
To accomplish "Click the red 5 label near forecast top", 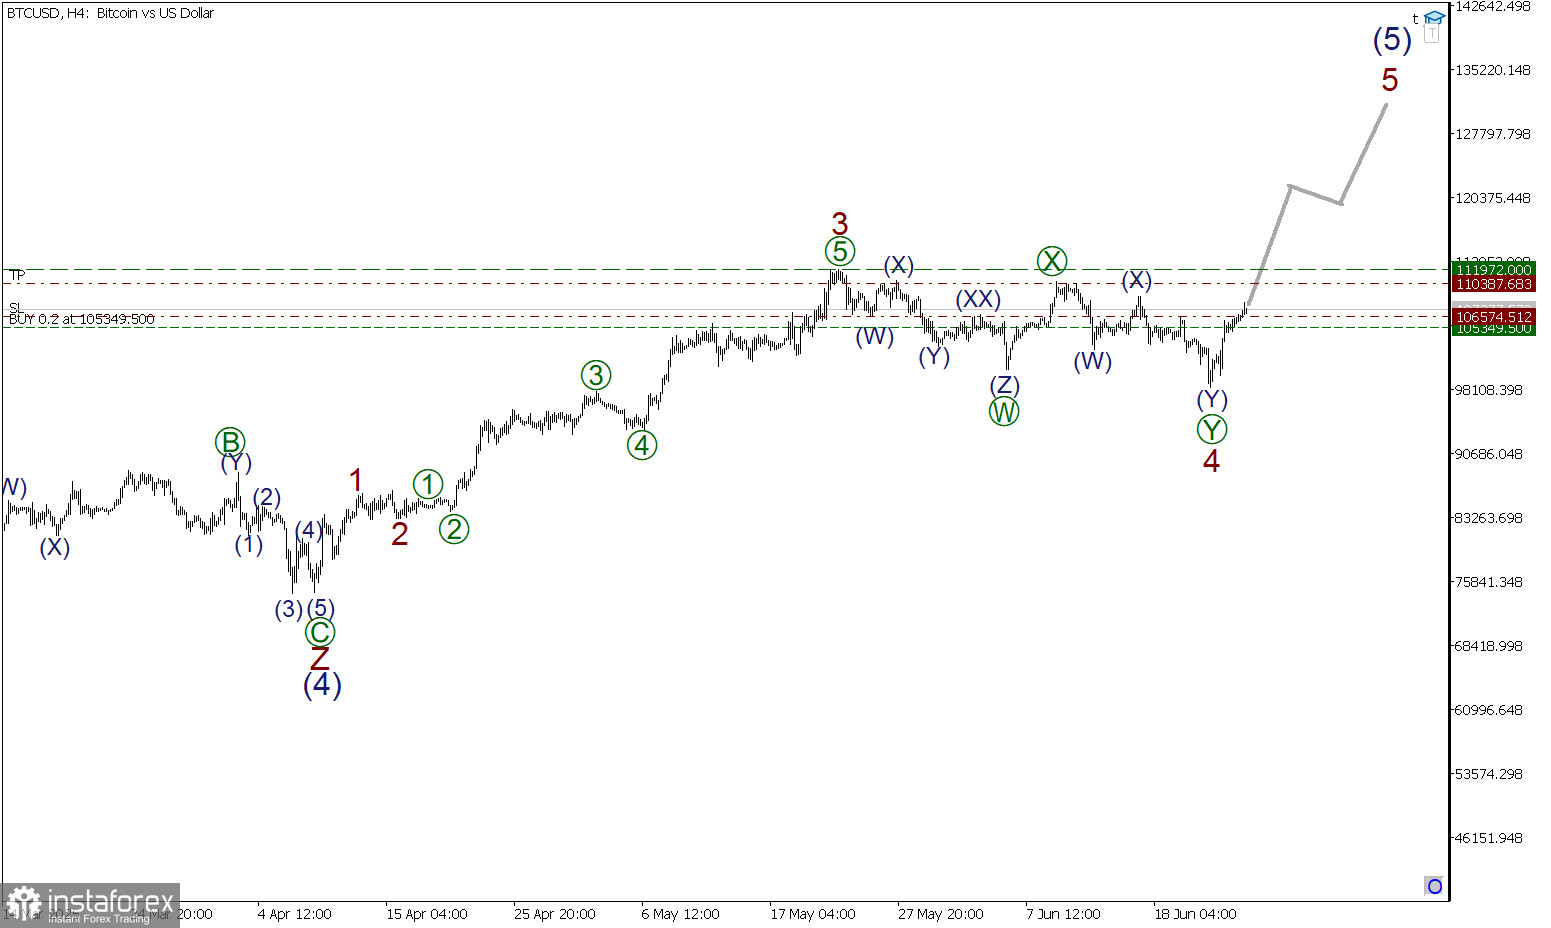I will [1390, 80].
